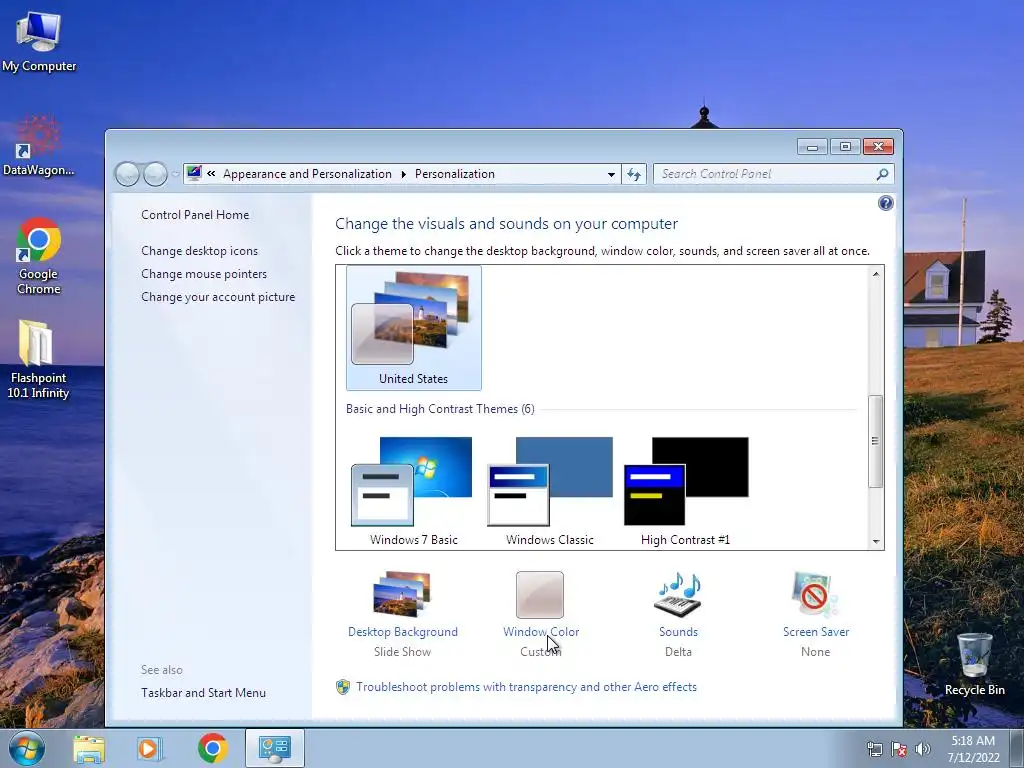Image resolution: width=1024 pixels, height=768 pixels.
Task: Expand the Appearance and Personalization breadcrumb arrow
Action: pos(403,174)
